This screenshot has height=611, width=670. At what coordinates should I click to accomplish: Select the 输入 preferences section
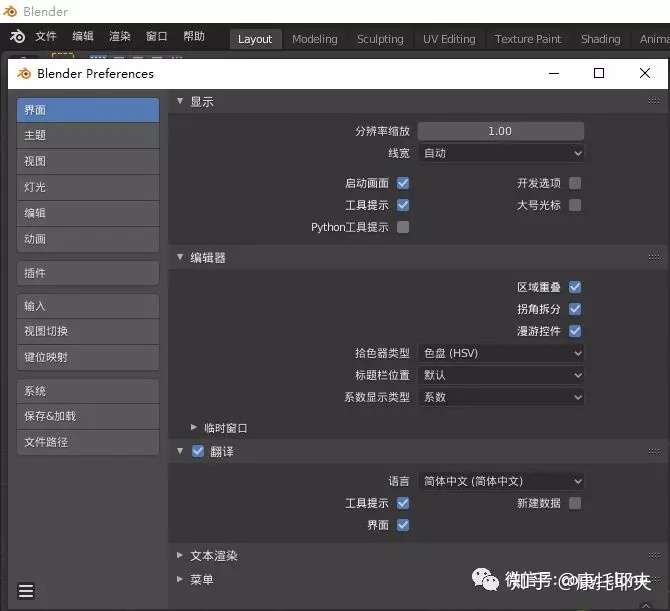tap(88, 306)
